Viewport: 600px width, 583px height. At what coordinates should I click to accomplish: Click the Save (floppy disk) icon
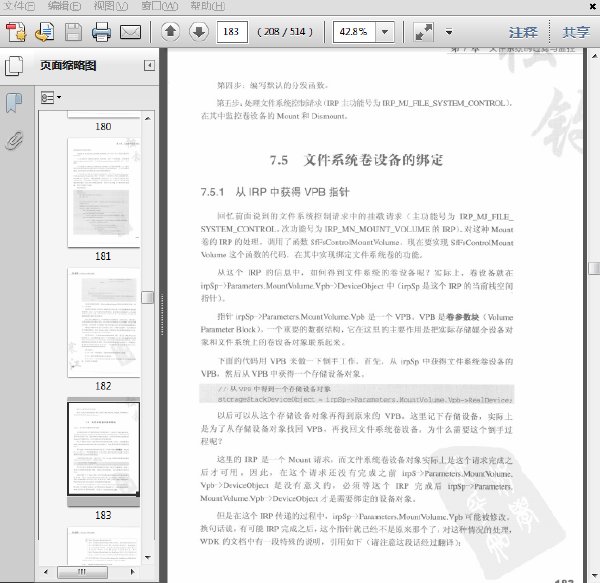(73, 32)
